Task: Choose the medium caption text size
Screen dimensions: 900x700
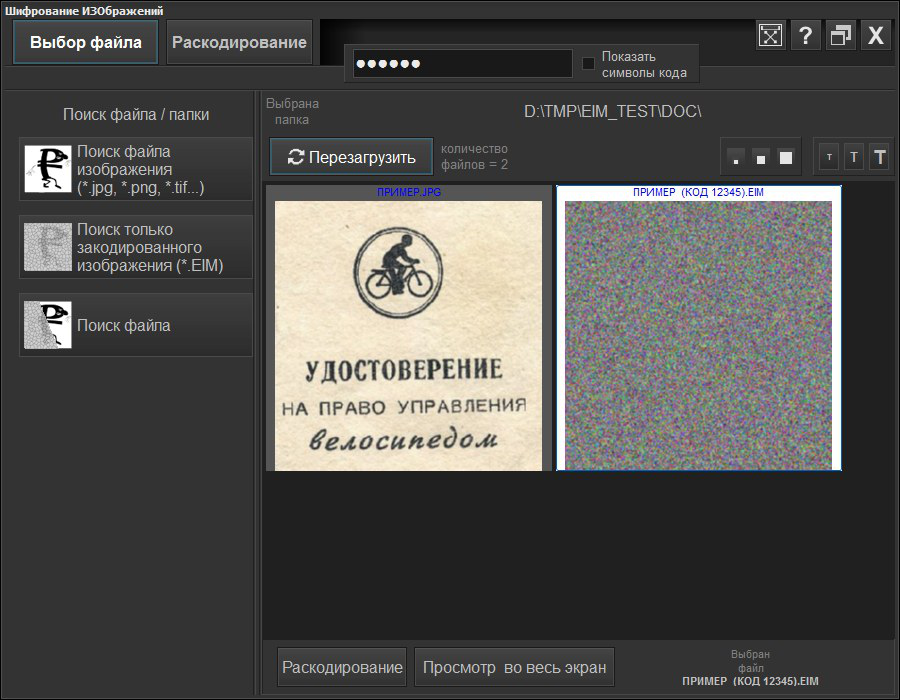Action: 854,157
